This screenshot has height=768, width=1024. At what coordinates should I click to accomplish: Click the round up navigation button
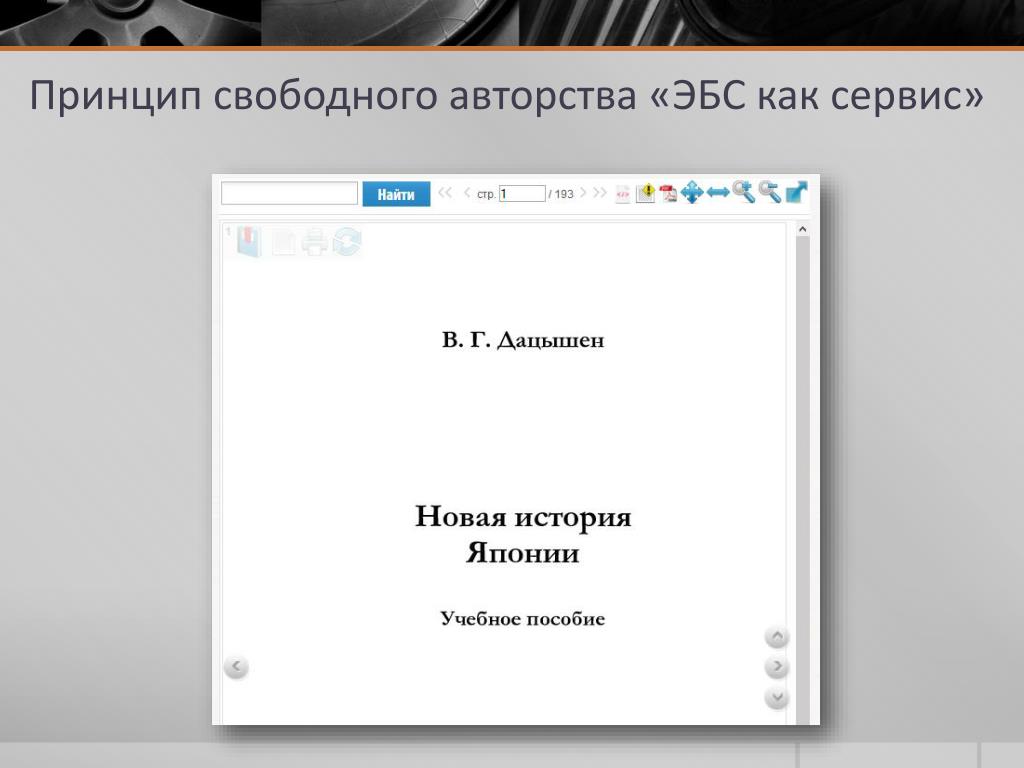(777, 637)
